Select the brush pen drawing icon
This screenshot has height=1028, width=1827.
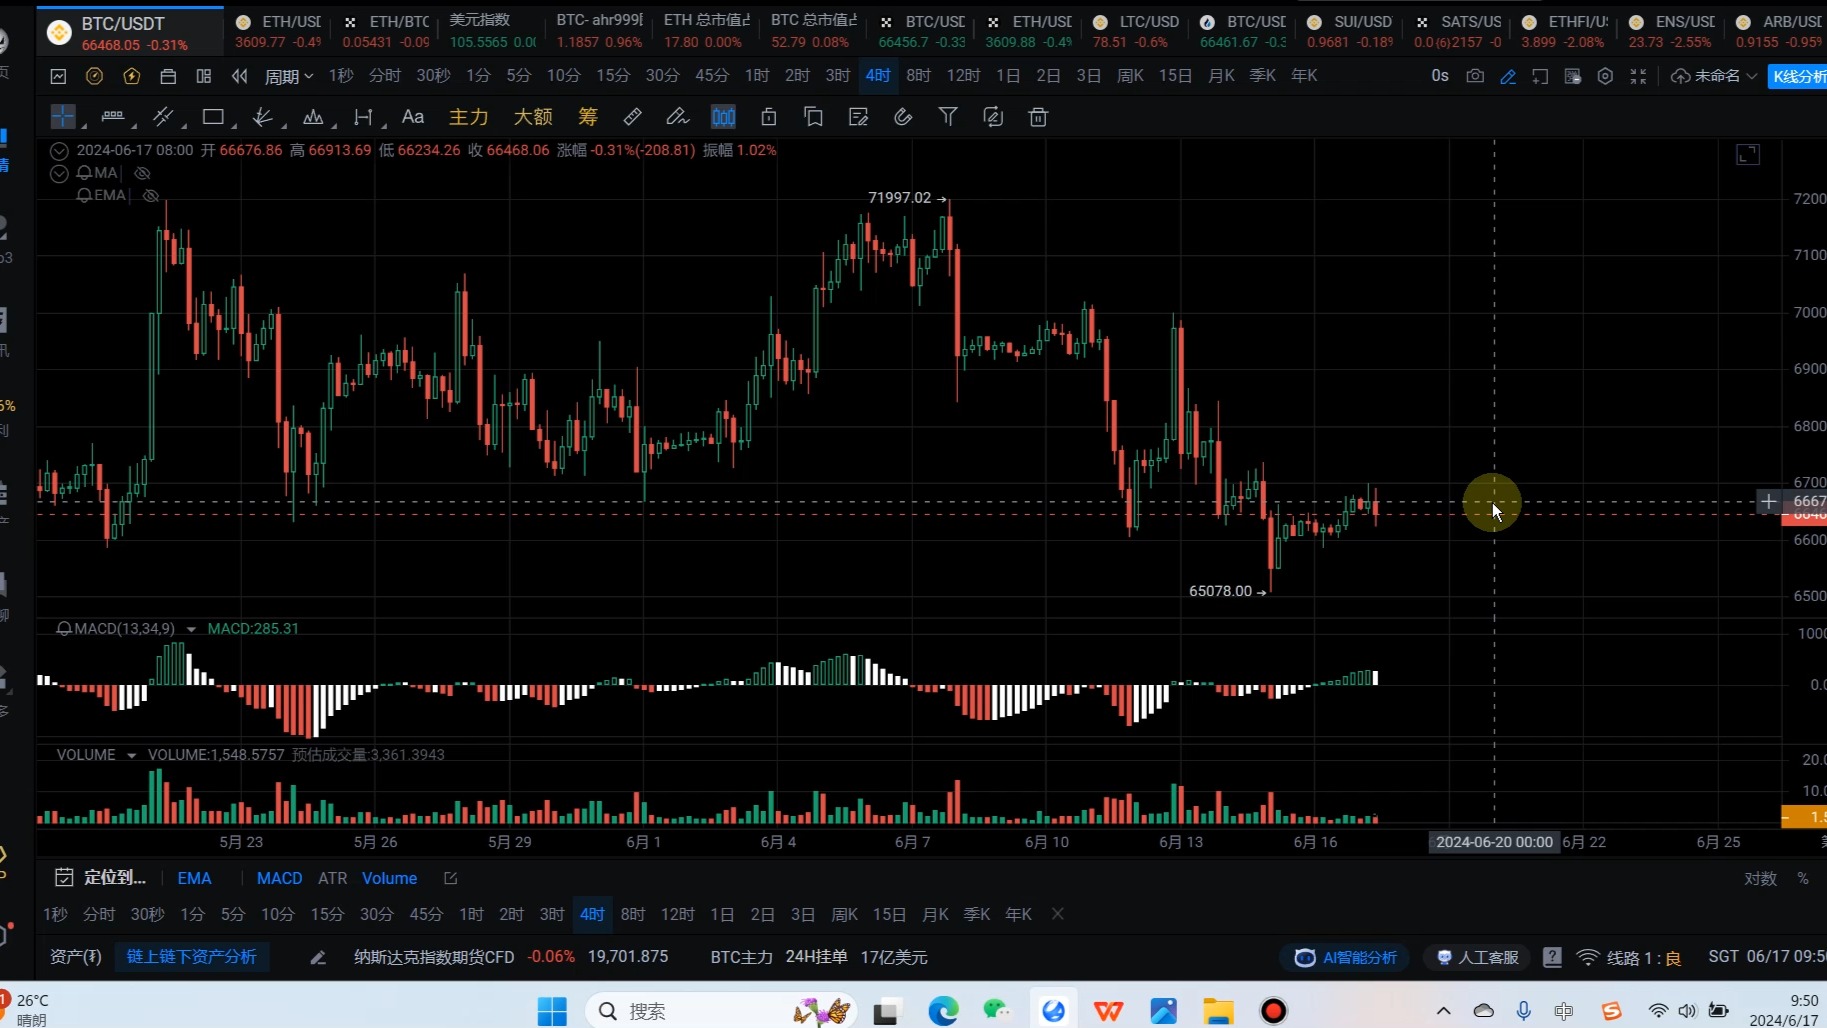[x=678, y=117]
